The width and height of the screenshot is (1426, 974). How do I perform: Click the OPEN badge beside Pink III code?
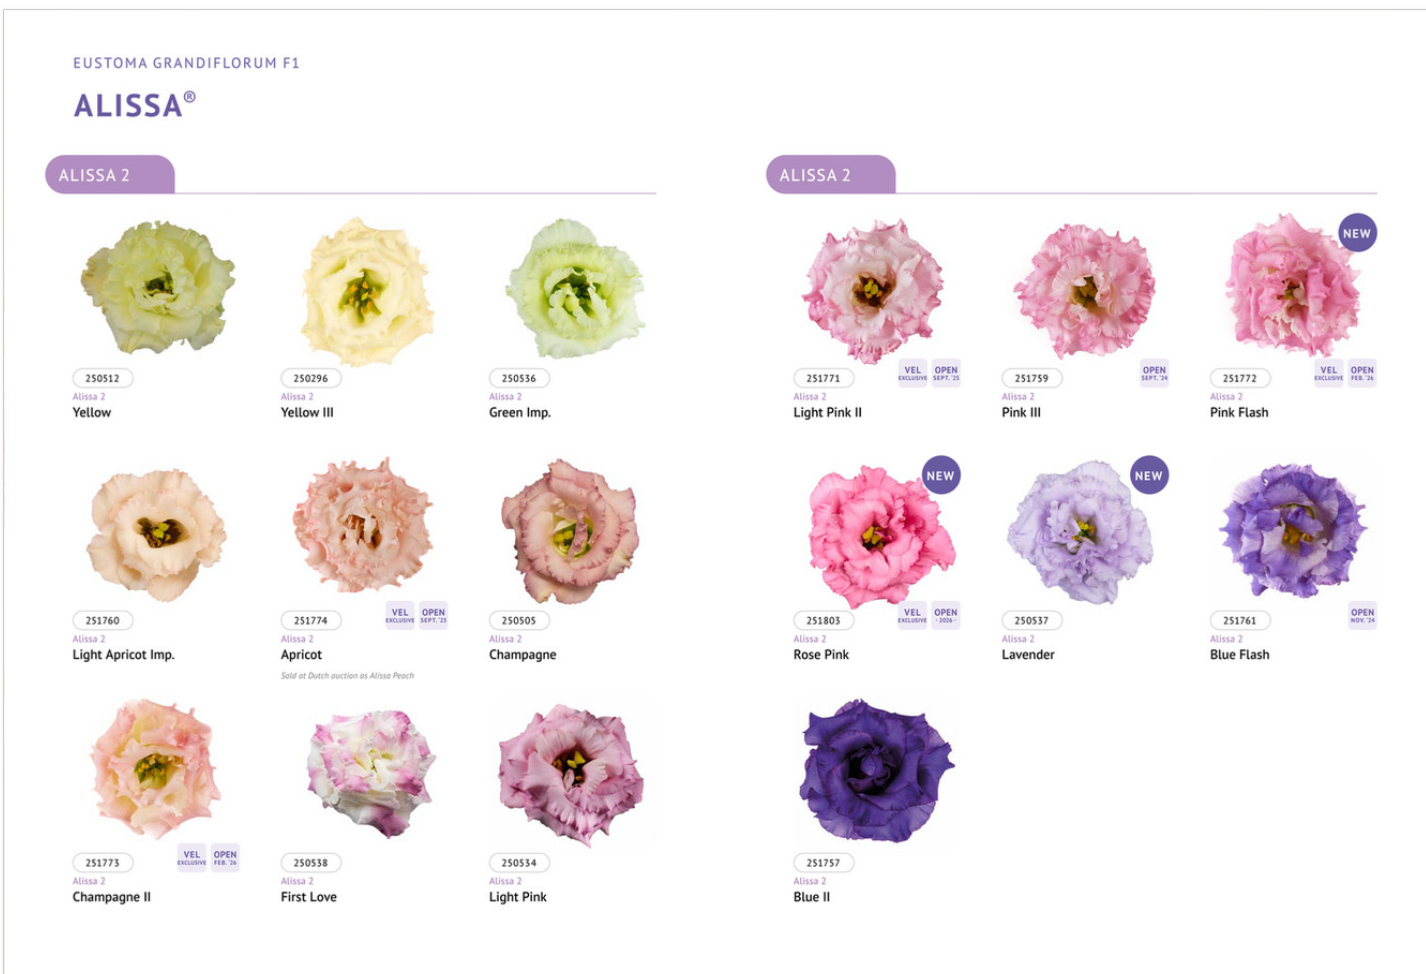point(1154,373)
